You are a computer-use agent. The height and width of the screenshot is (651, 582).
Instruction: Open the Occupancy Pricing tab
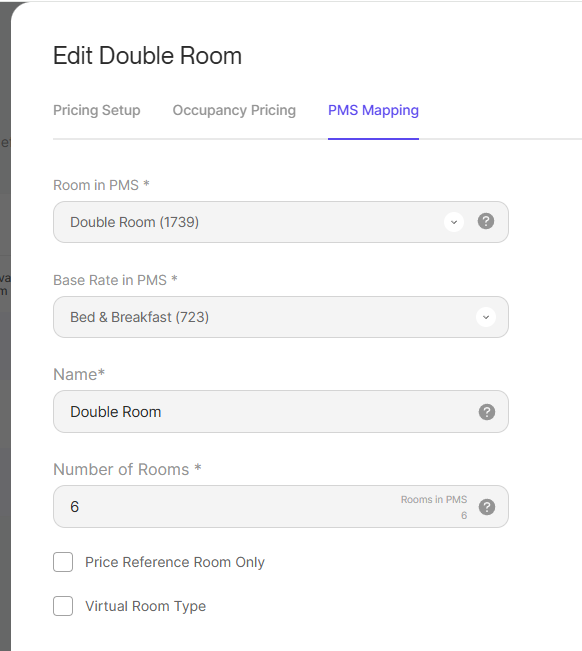pyautogui.click(x=234, y=110)
